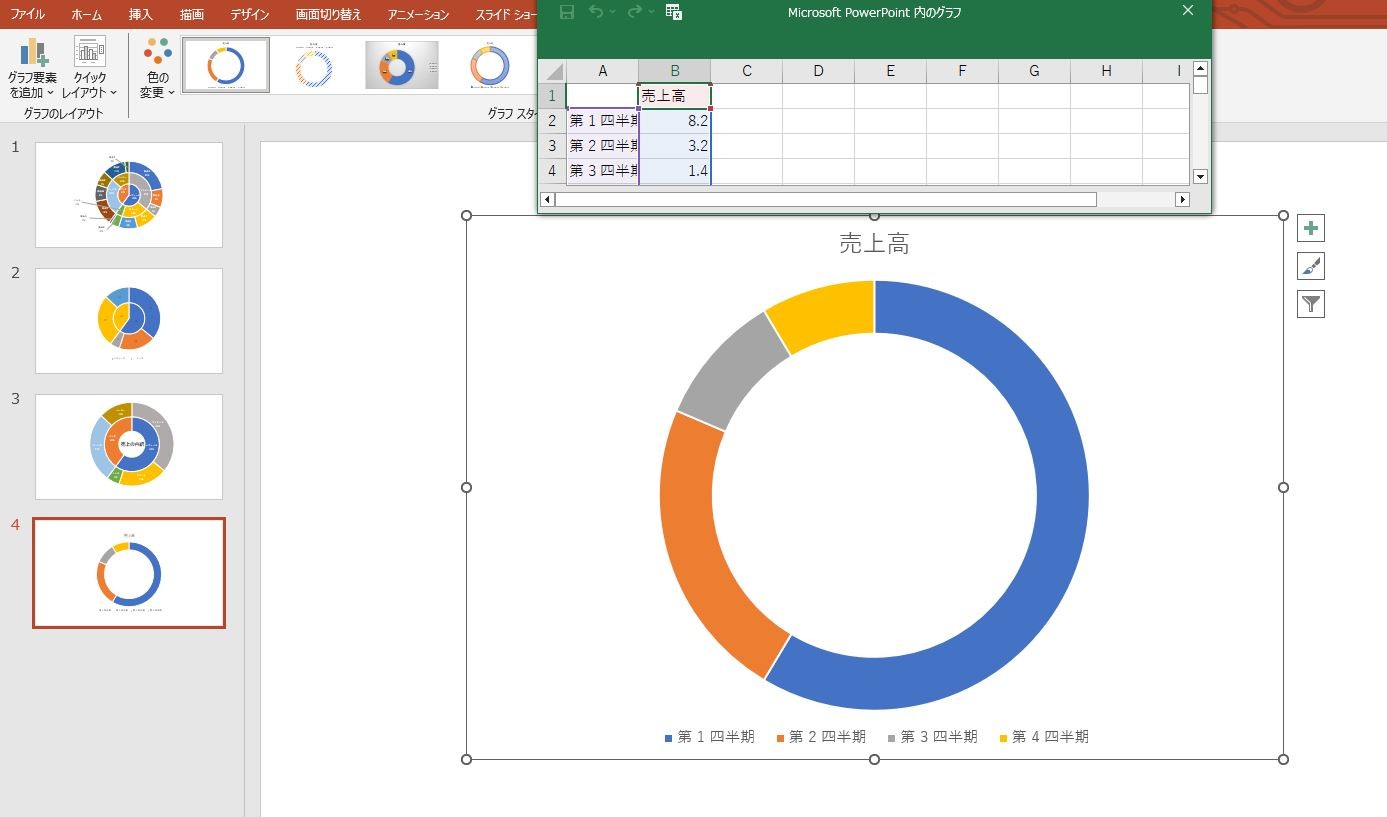Select slide 2 thumbnail in the panel
This screenshot has width=1387, height=817.
pyautogui.click(x=129, y=321)
